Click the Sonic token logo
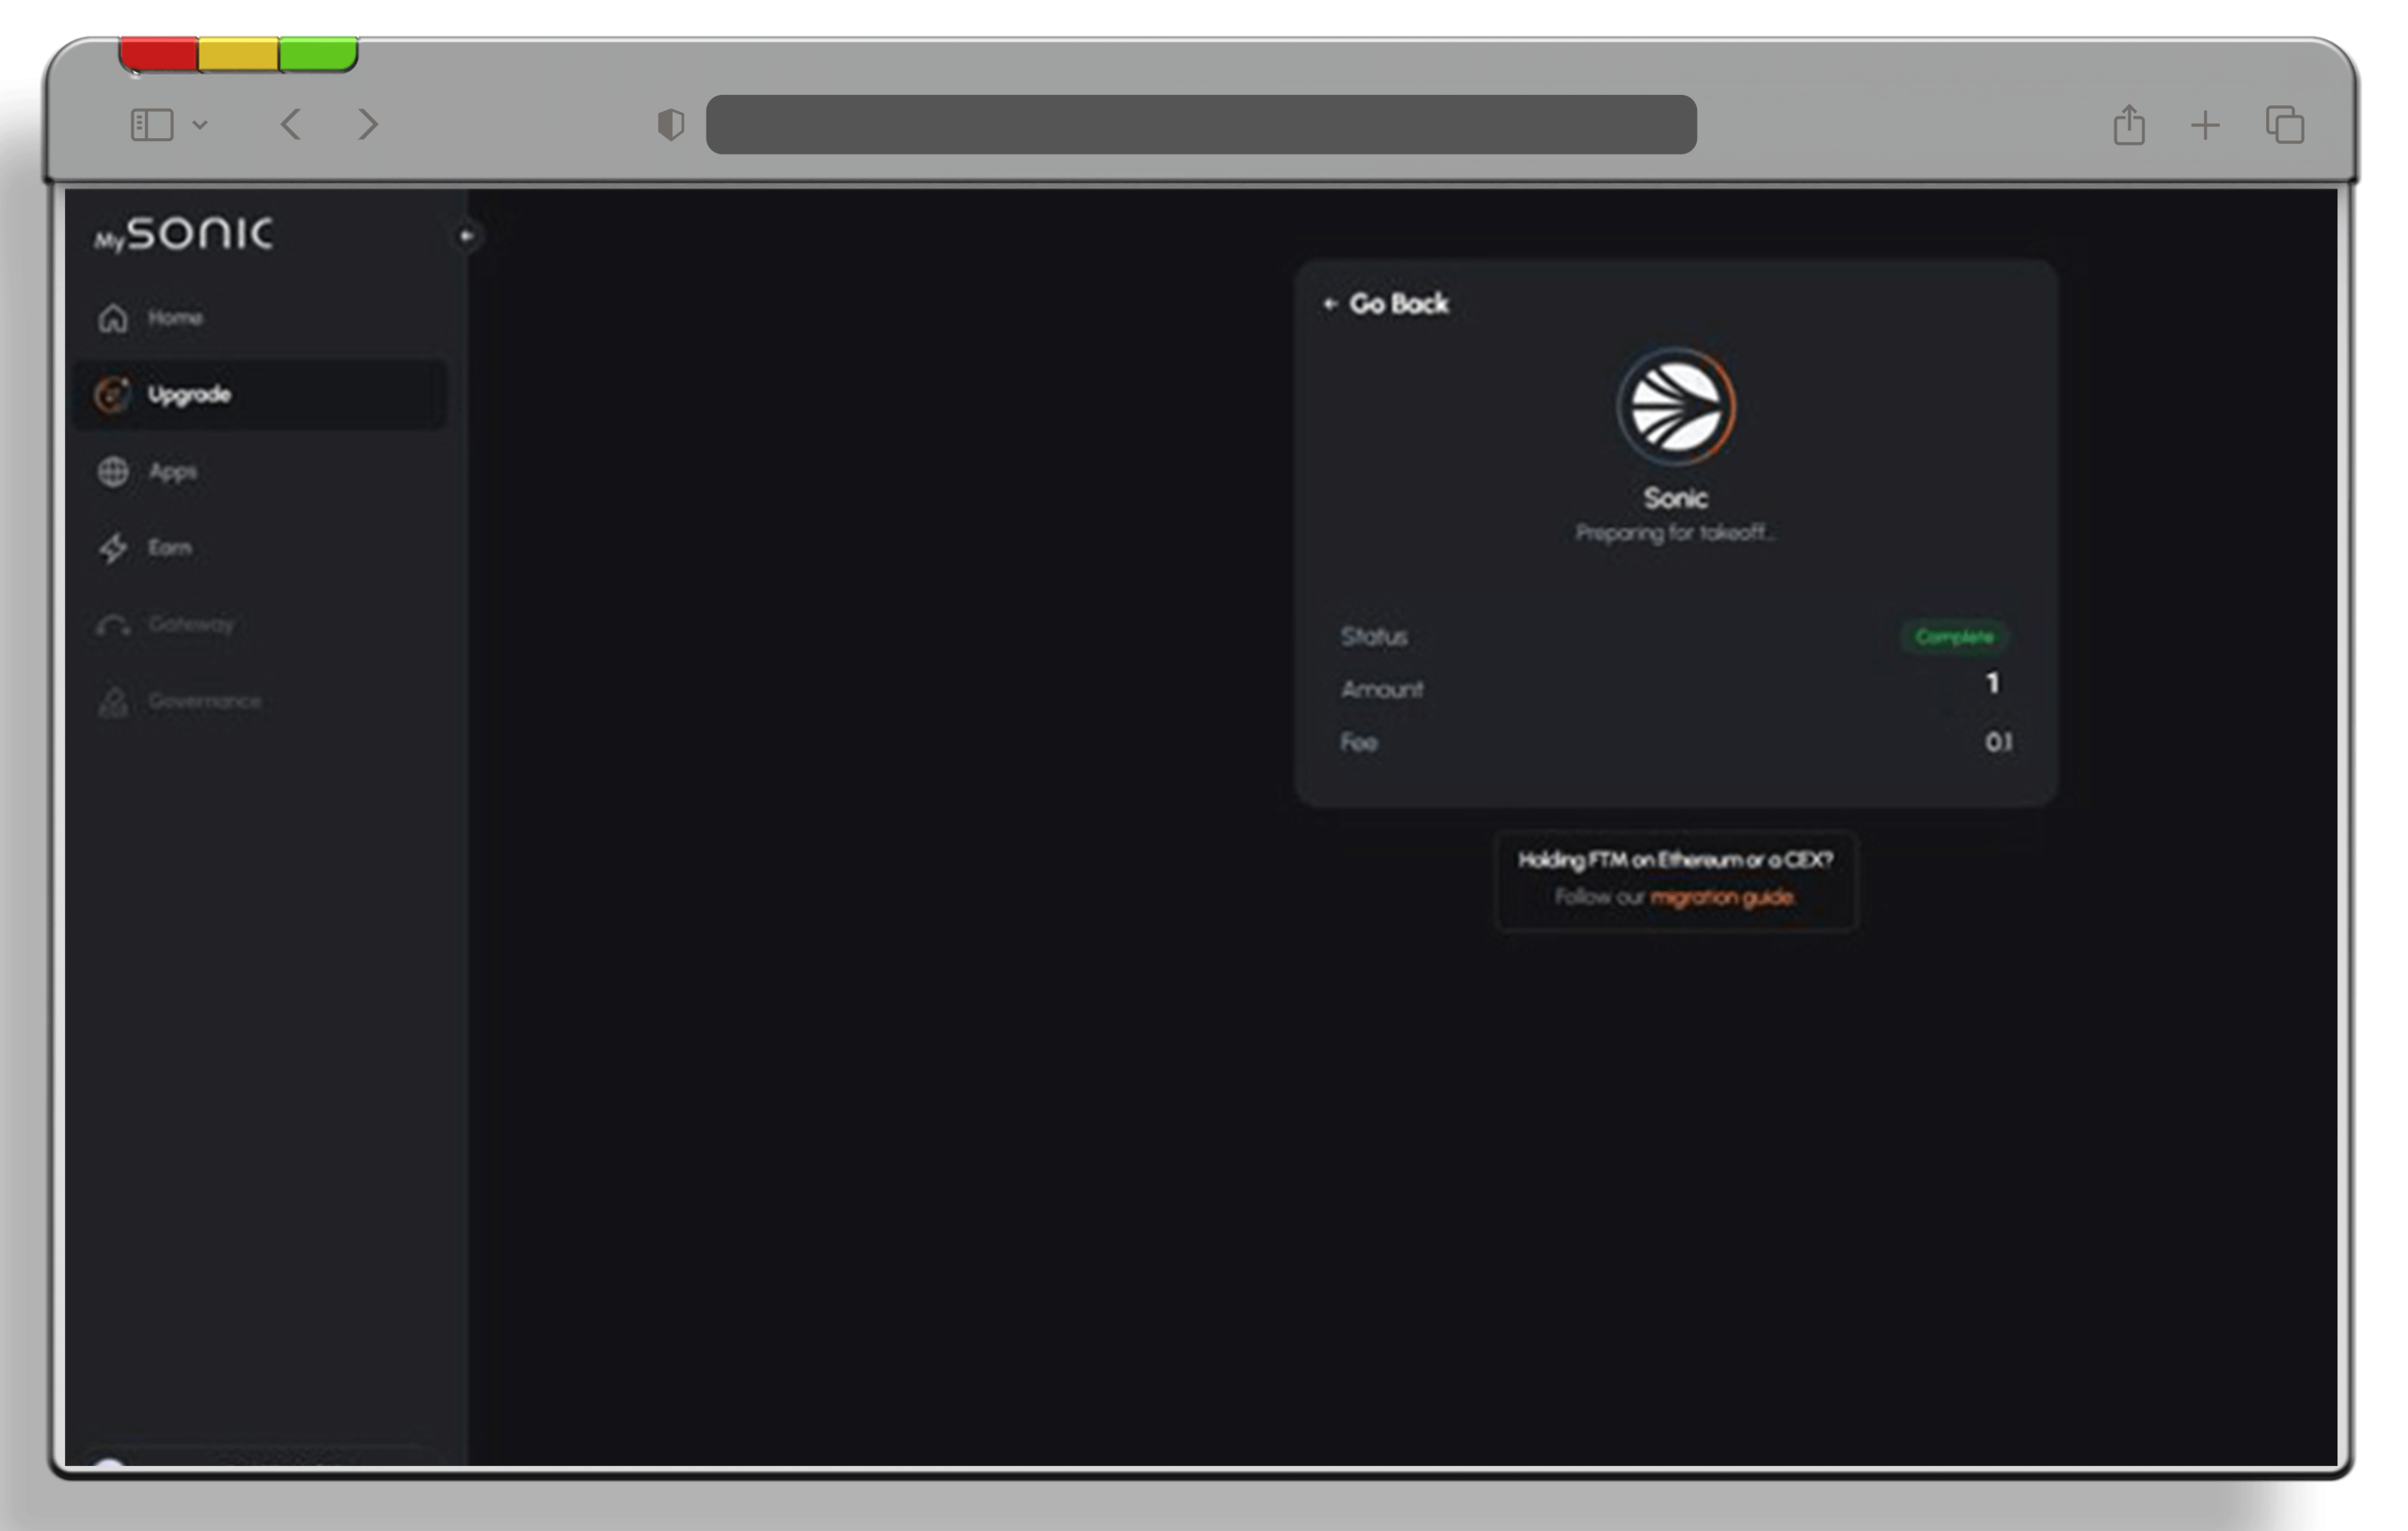This screenshot has height=1531, width=2408. [x=1676, y=406]
